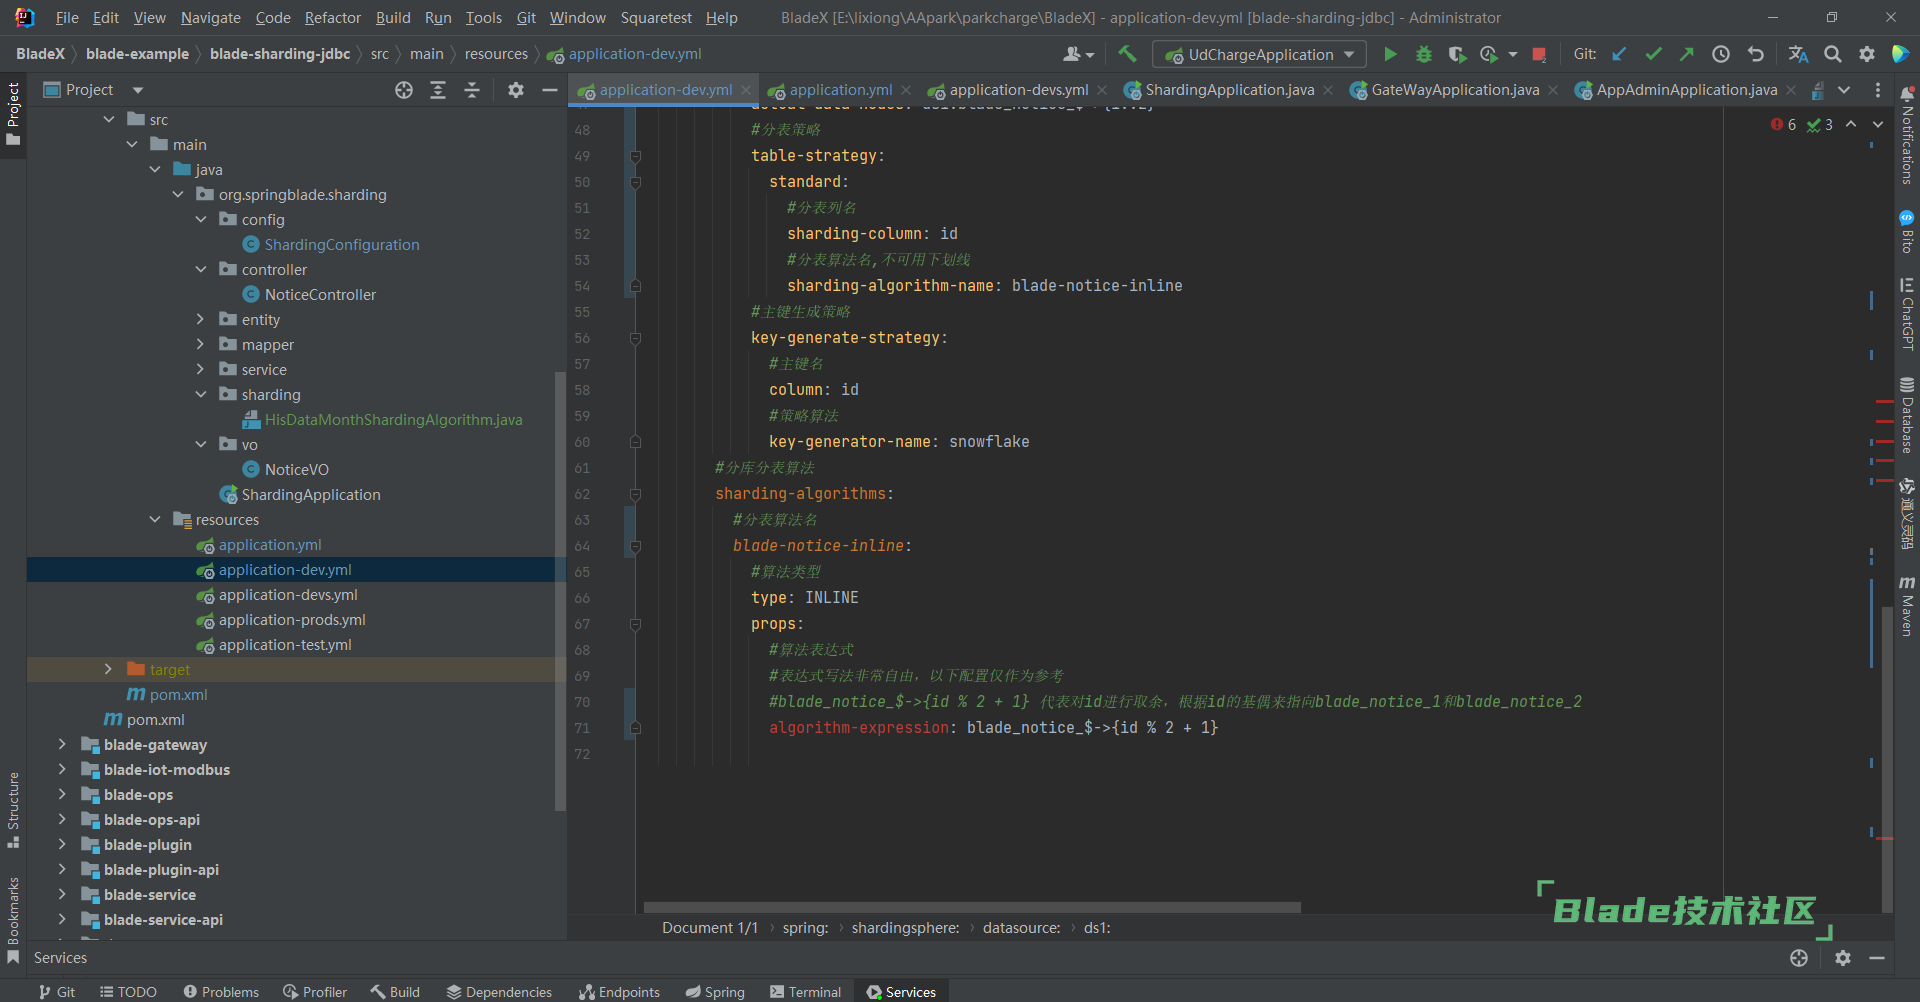Open user account dropdown icon in the toolbar

point(1079,54)
